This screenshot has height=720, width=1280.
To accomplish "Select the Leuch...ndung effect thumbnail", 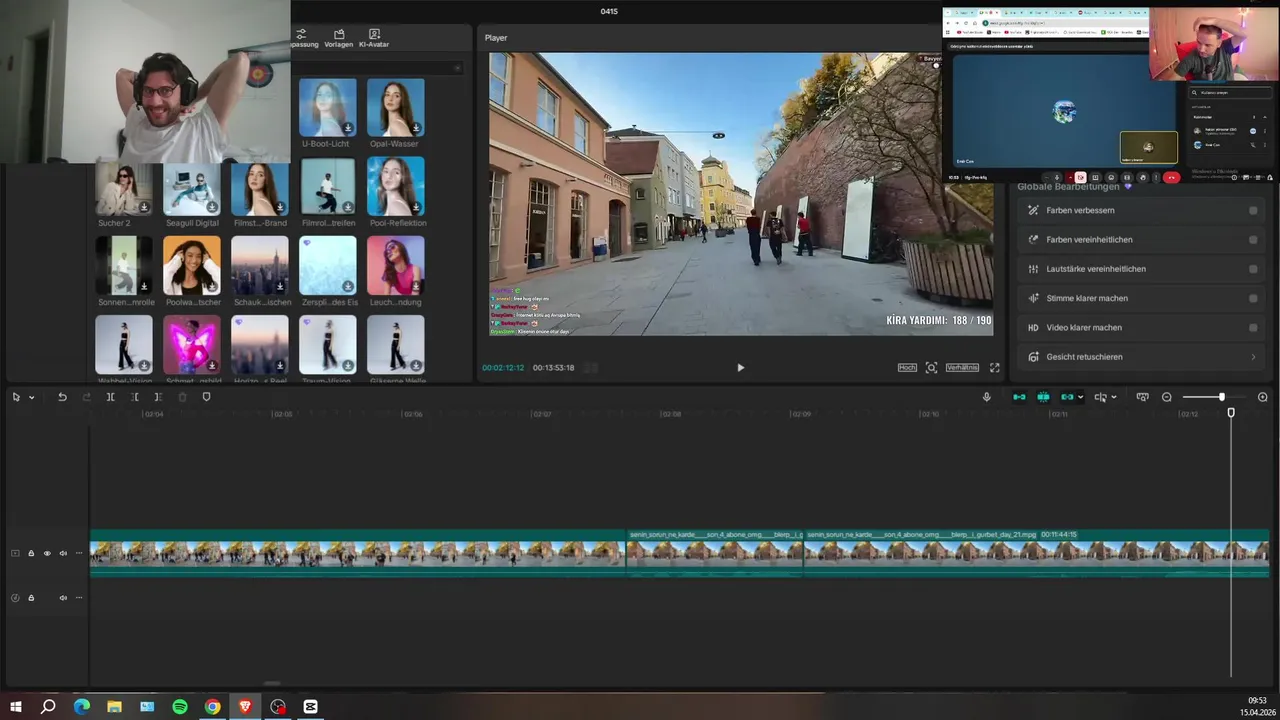I will coord(396,265).
